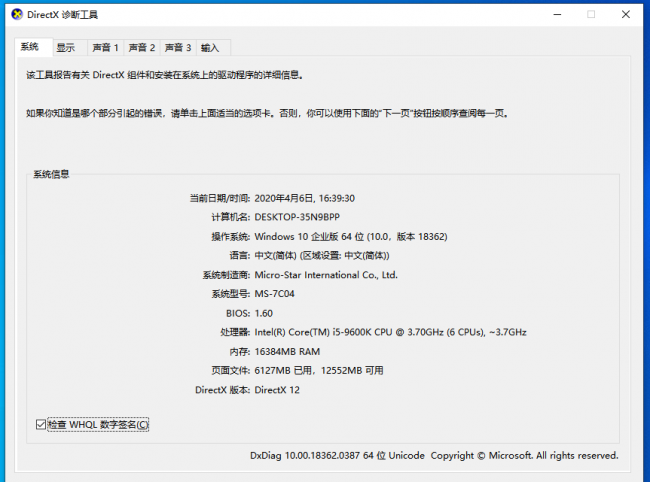Click manufacturer Micro-Star International Co., Ltd.

326,275
